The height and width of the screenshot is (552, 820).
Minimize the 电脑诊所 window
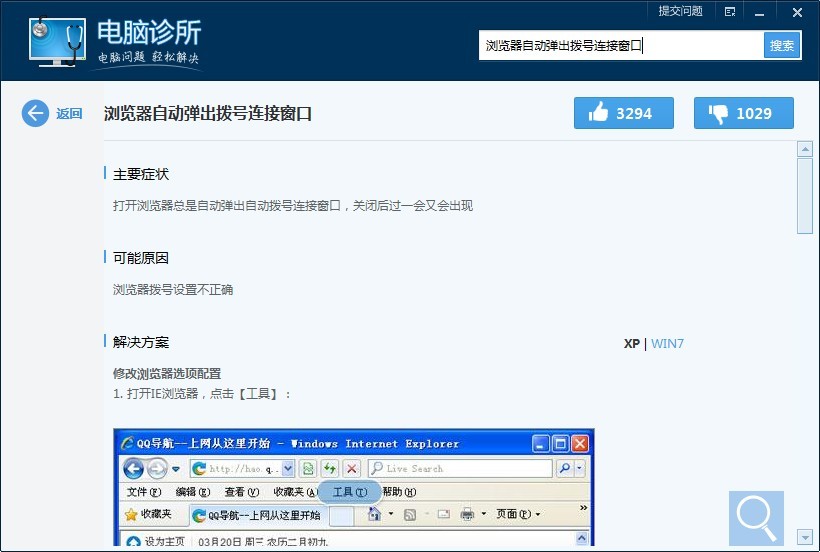(759, 13)
